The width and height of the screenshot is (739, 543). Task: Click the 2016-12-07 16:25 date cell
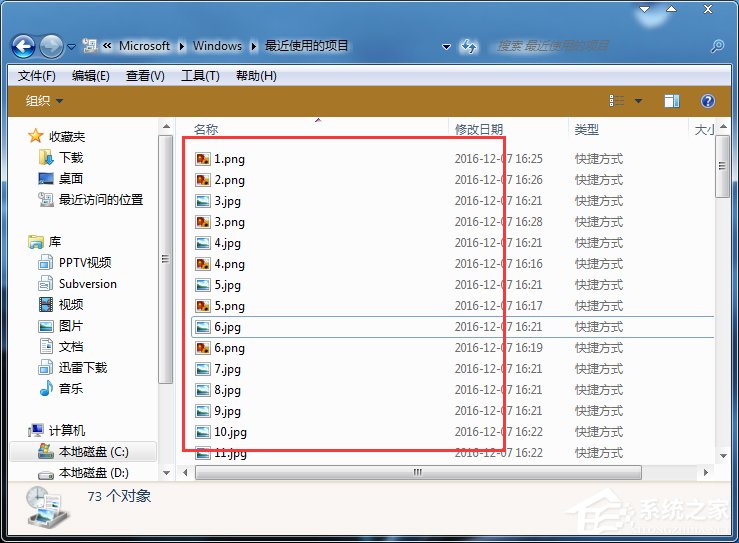click(499, 159)
